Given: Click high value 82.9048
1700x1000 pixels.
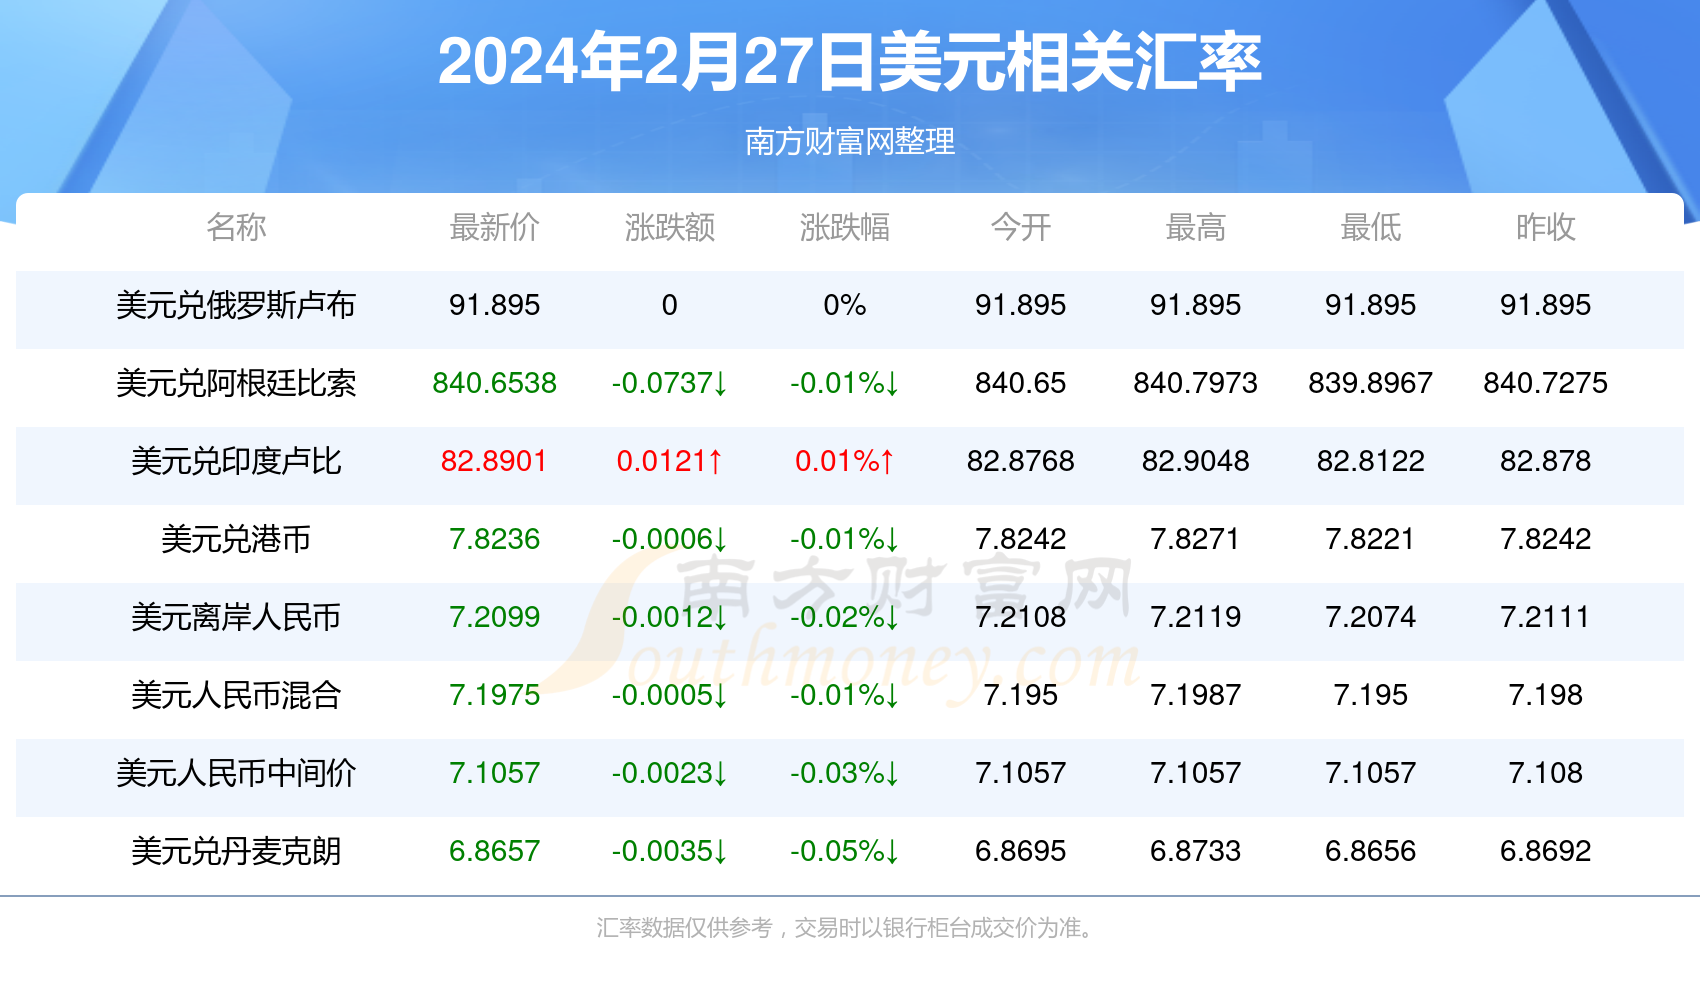Looking at the screenshot, I should [1195, 461].
